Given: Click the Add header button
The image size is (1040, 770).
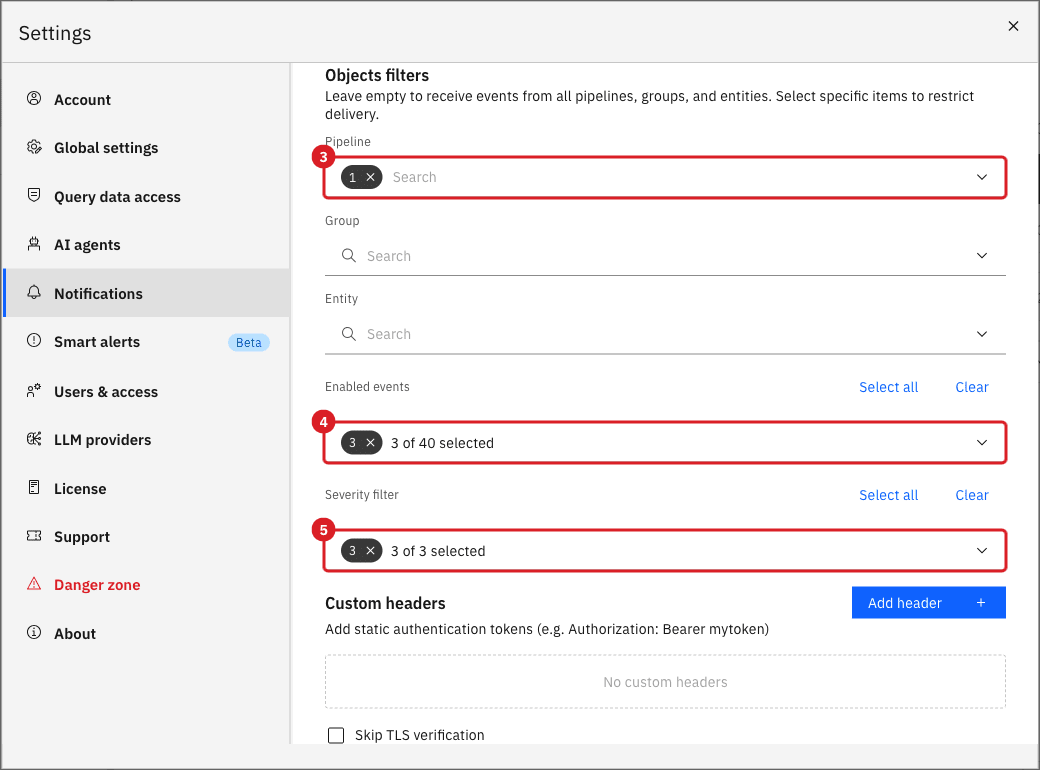Looking at the screenshot, I should (929, 602).
